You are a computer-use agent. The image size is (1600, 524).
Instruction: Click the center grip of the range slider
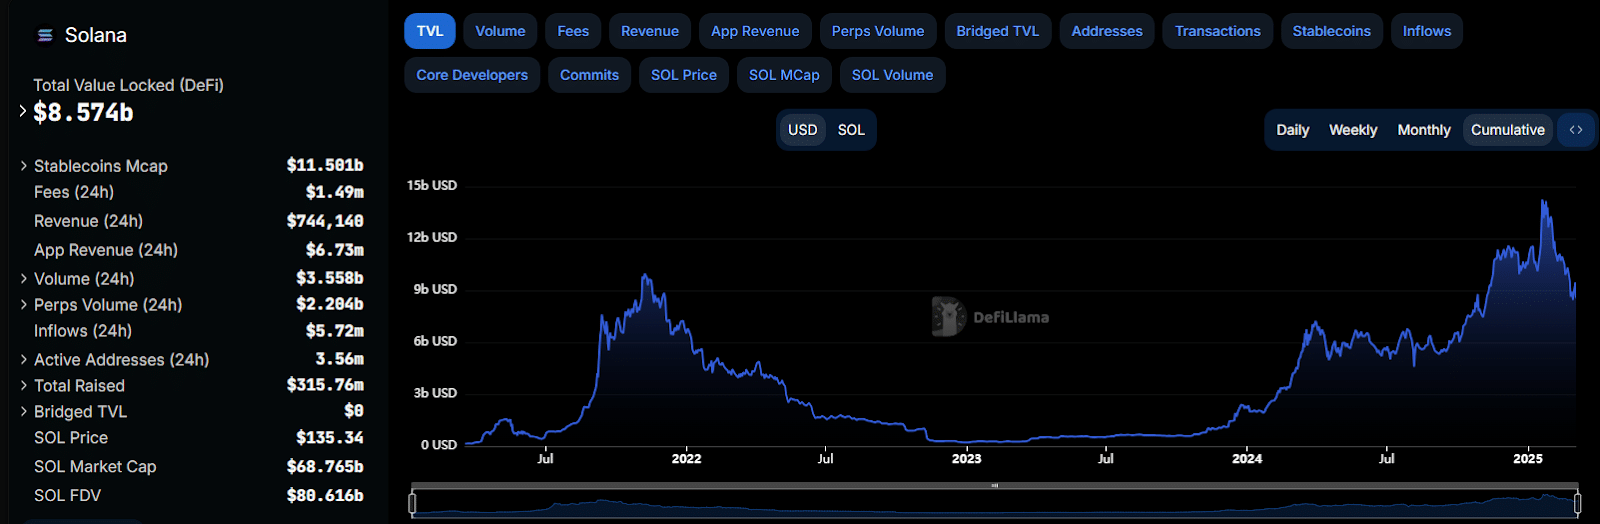995,486
